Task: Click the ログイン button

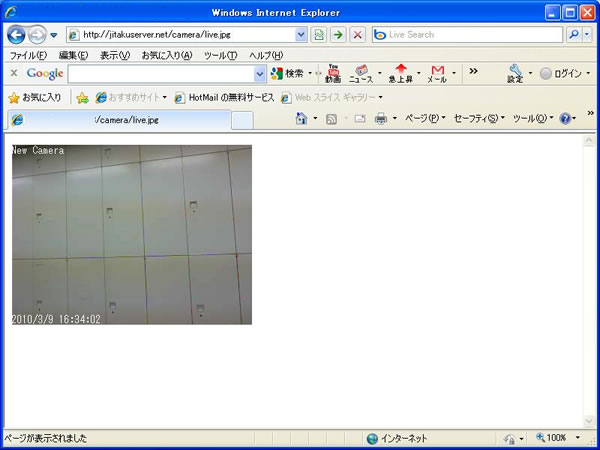Action: coord(561,74)
